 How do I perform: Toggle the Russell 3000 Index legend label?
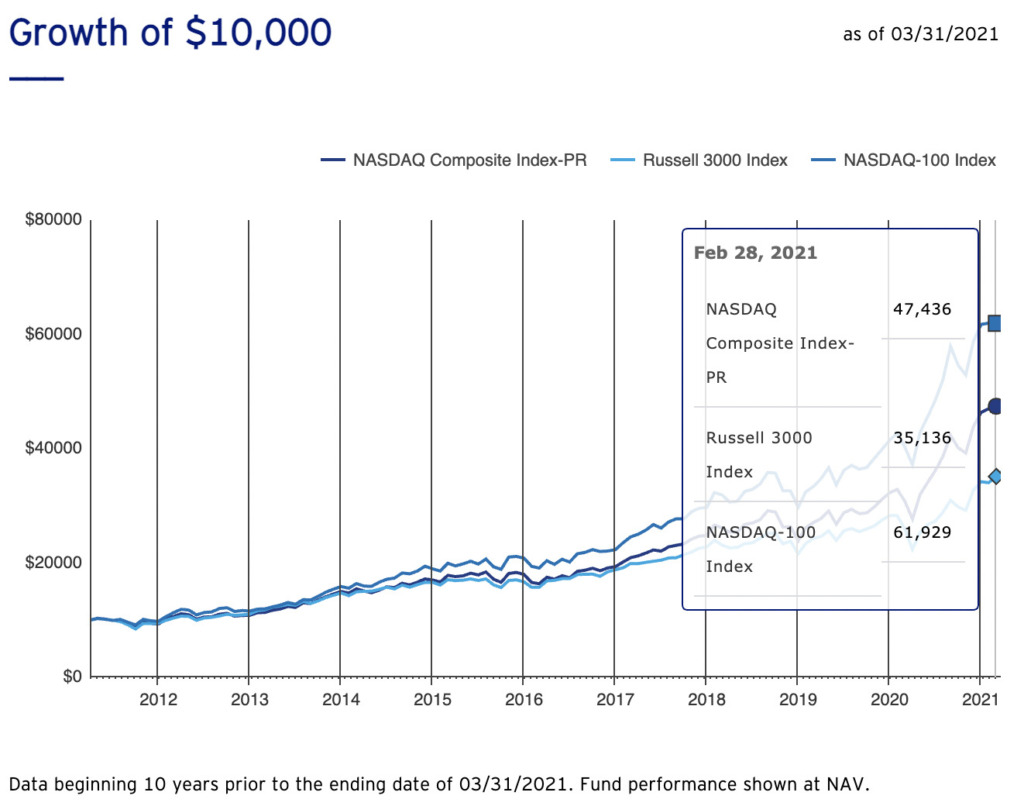pyautogui.click(x=715, y=160)
